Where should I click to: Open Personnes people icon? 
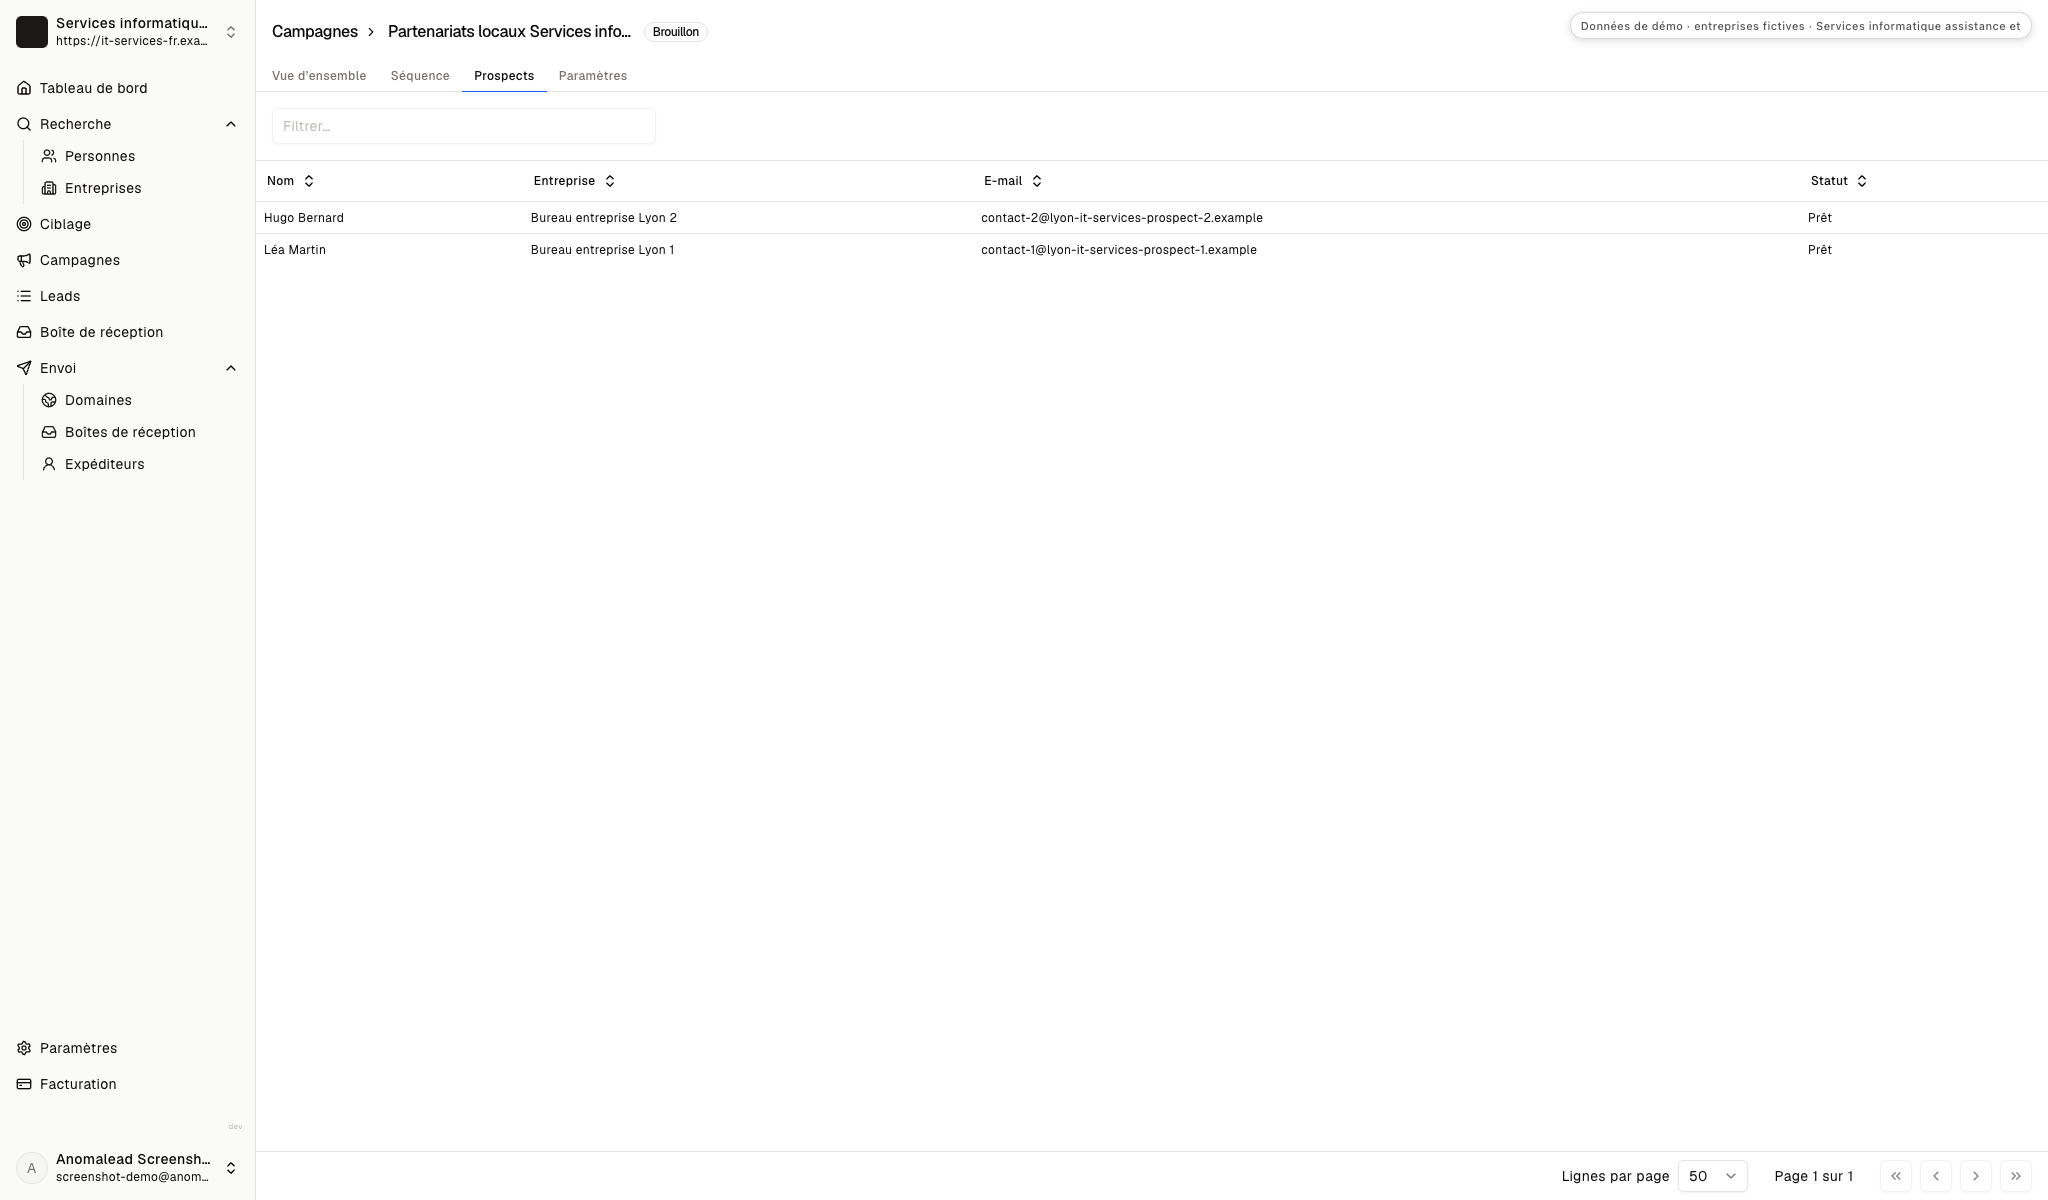click(49, 156)
